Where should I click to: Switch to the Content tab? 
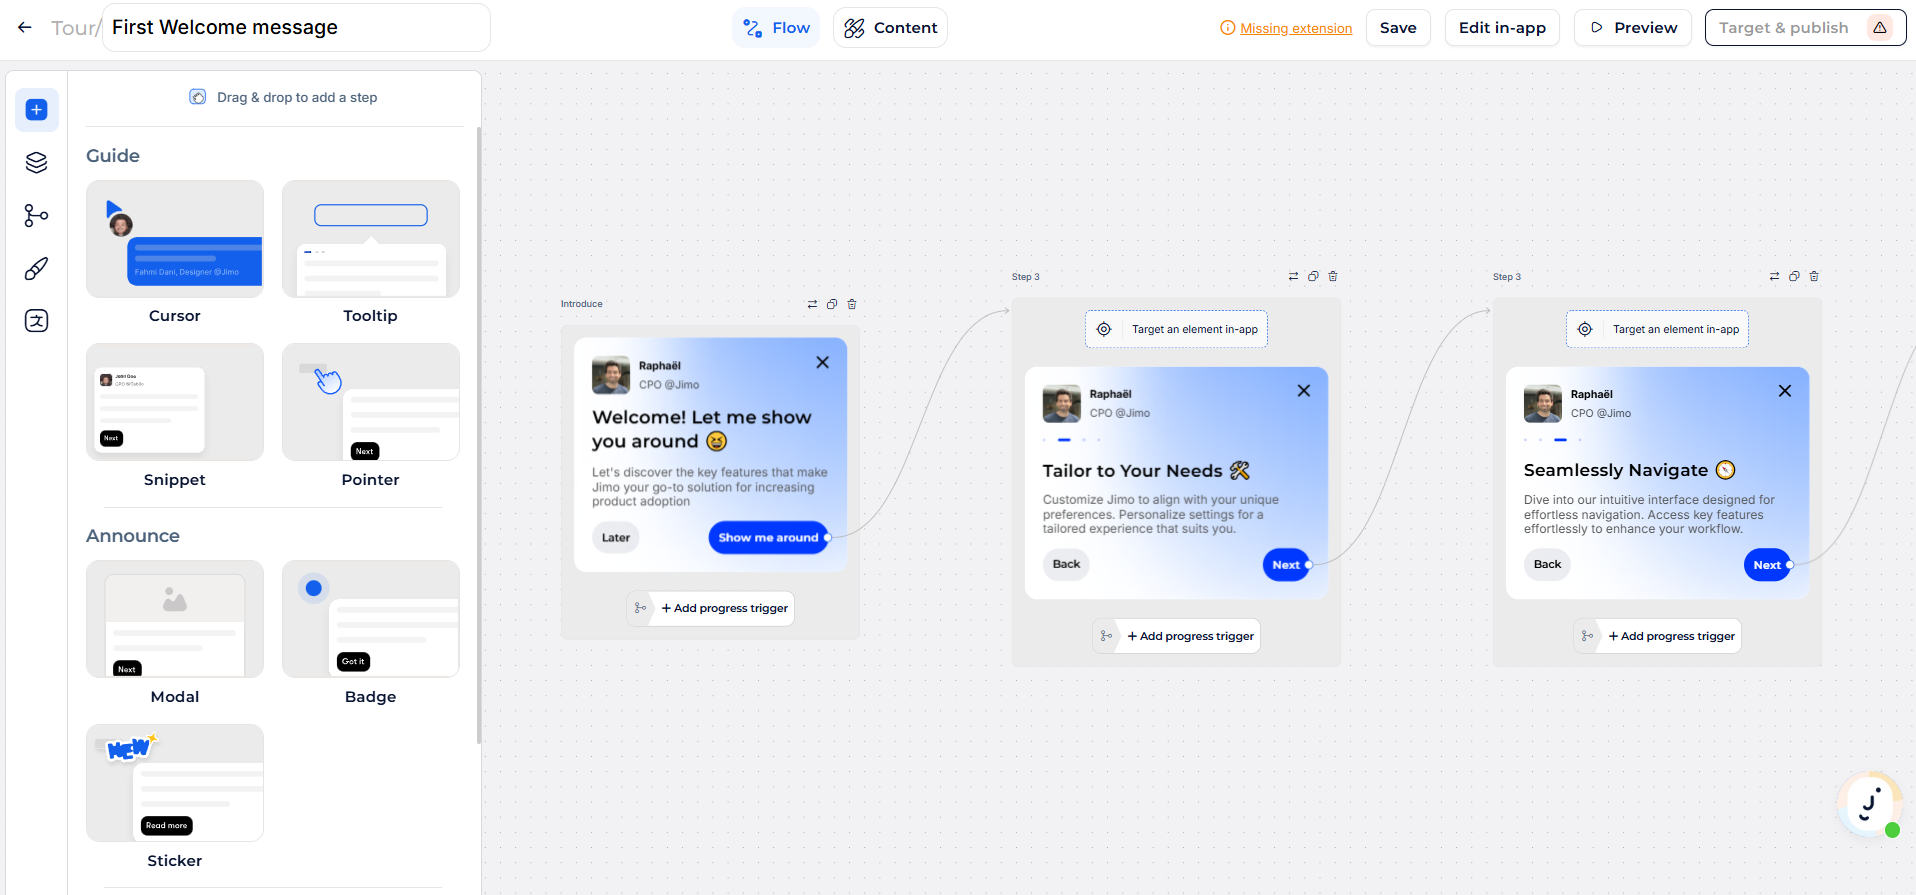click(890, 28)
